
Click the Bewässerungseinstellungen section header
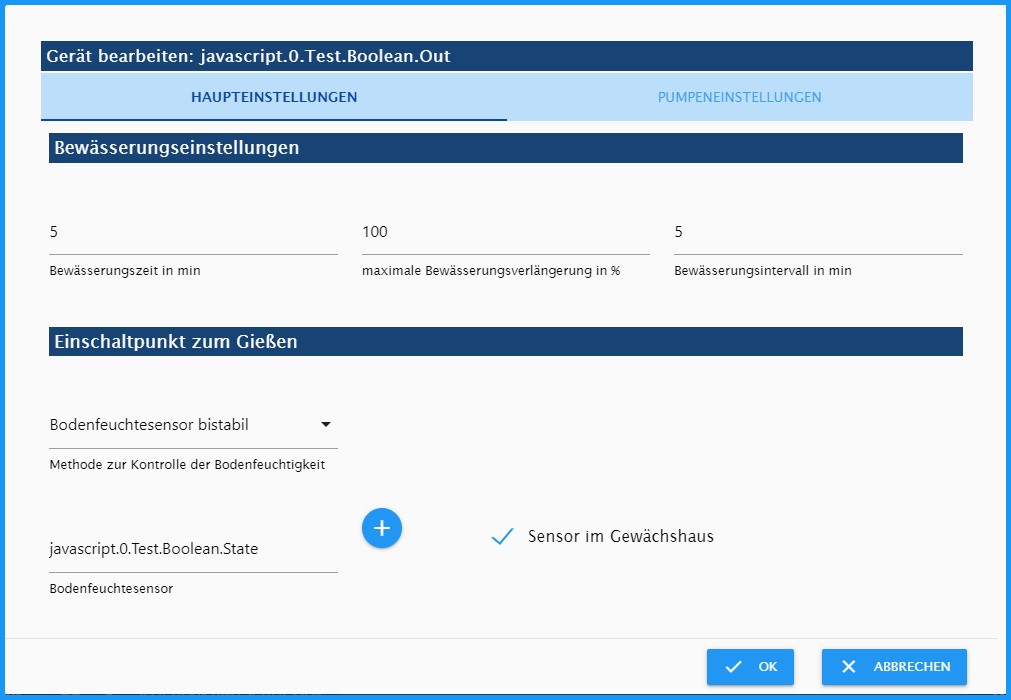pos(506,148)
